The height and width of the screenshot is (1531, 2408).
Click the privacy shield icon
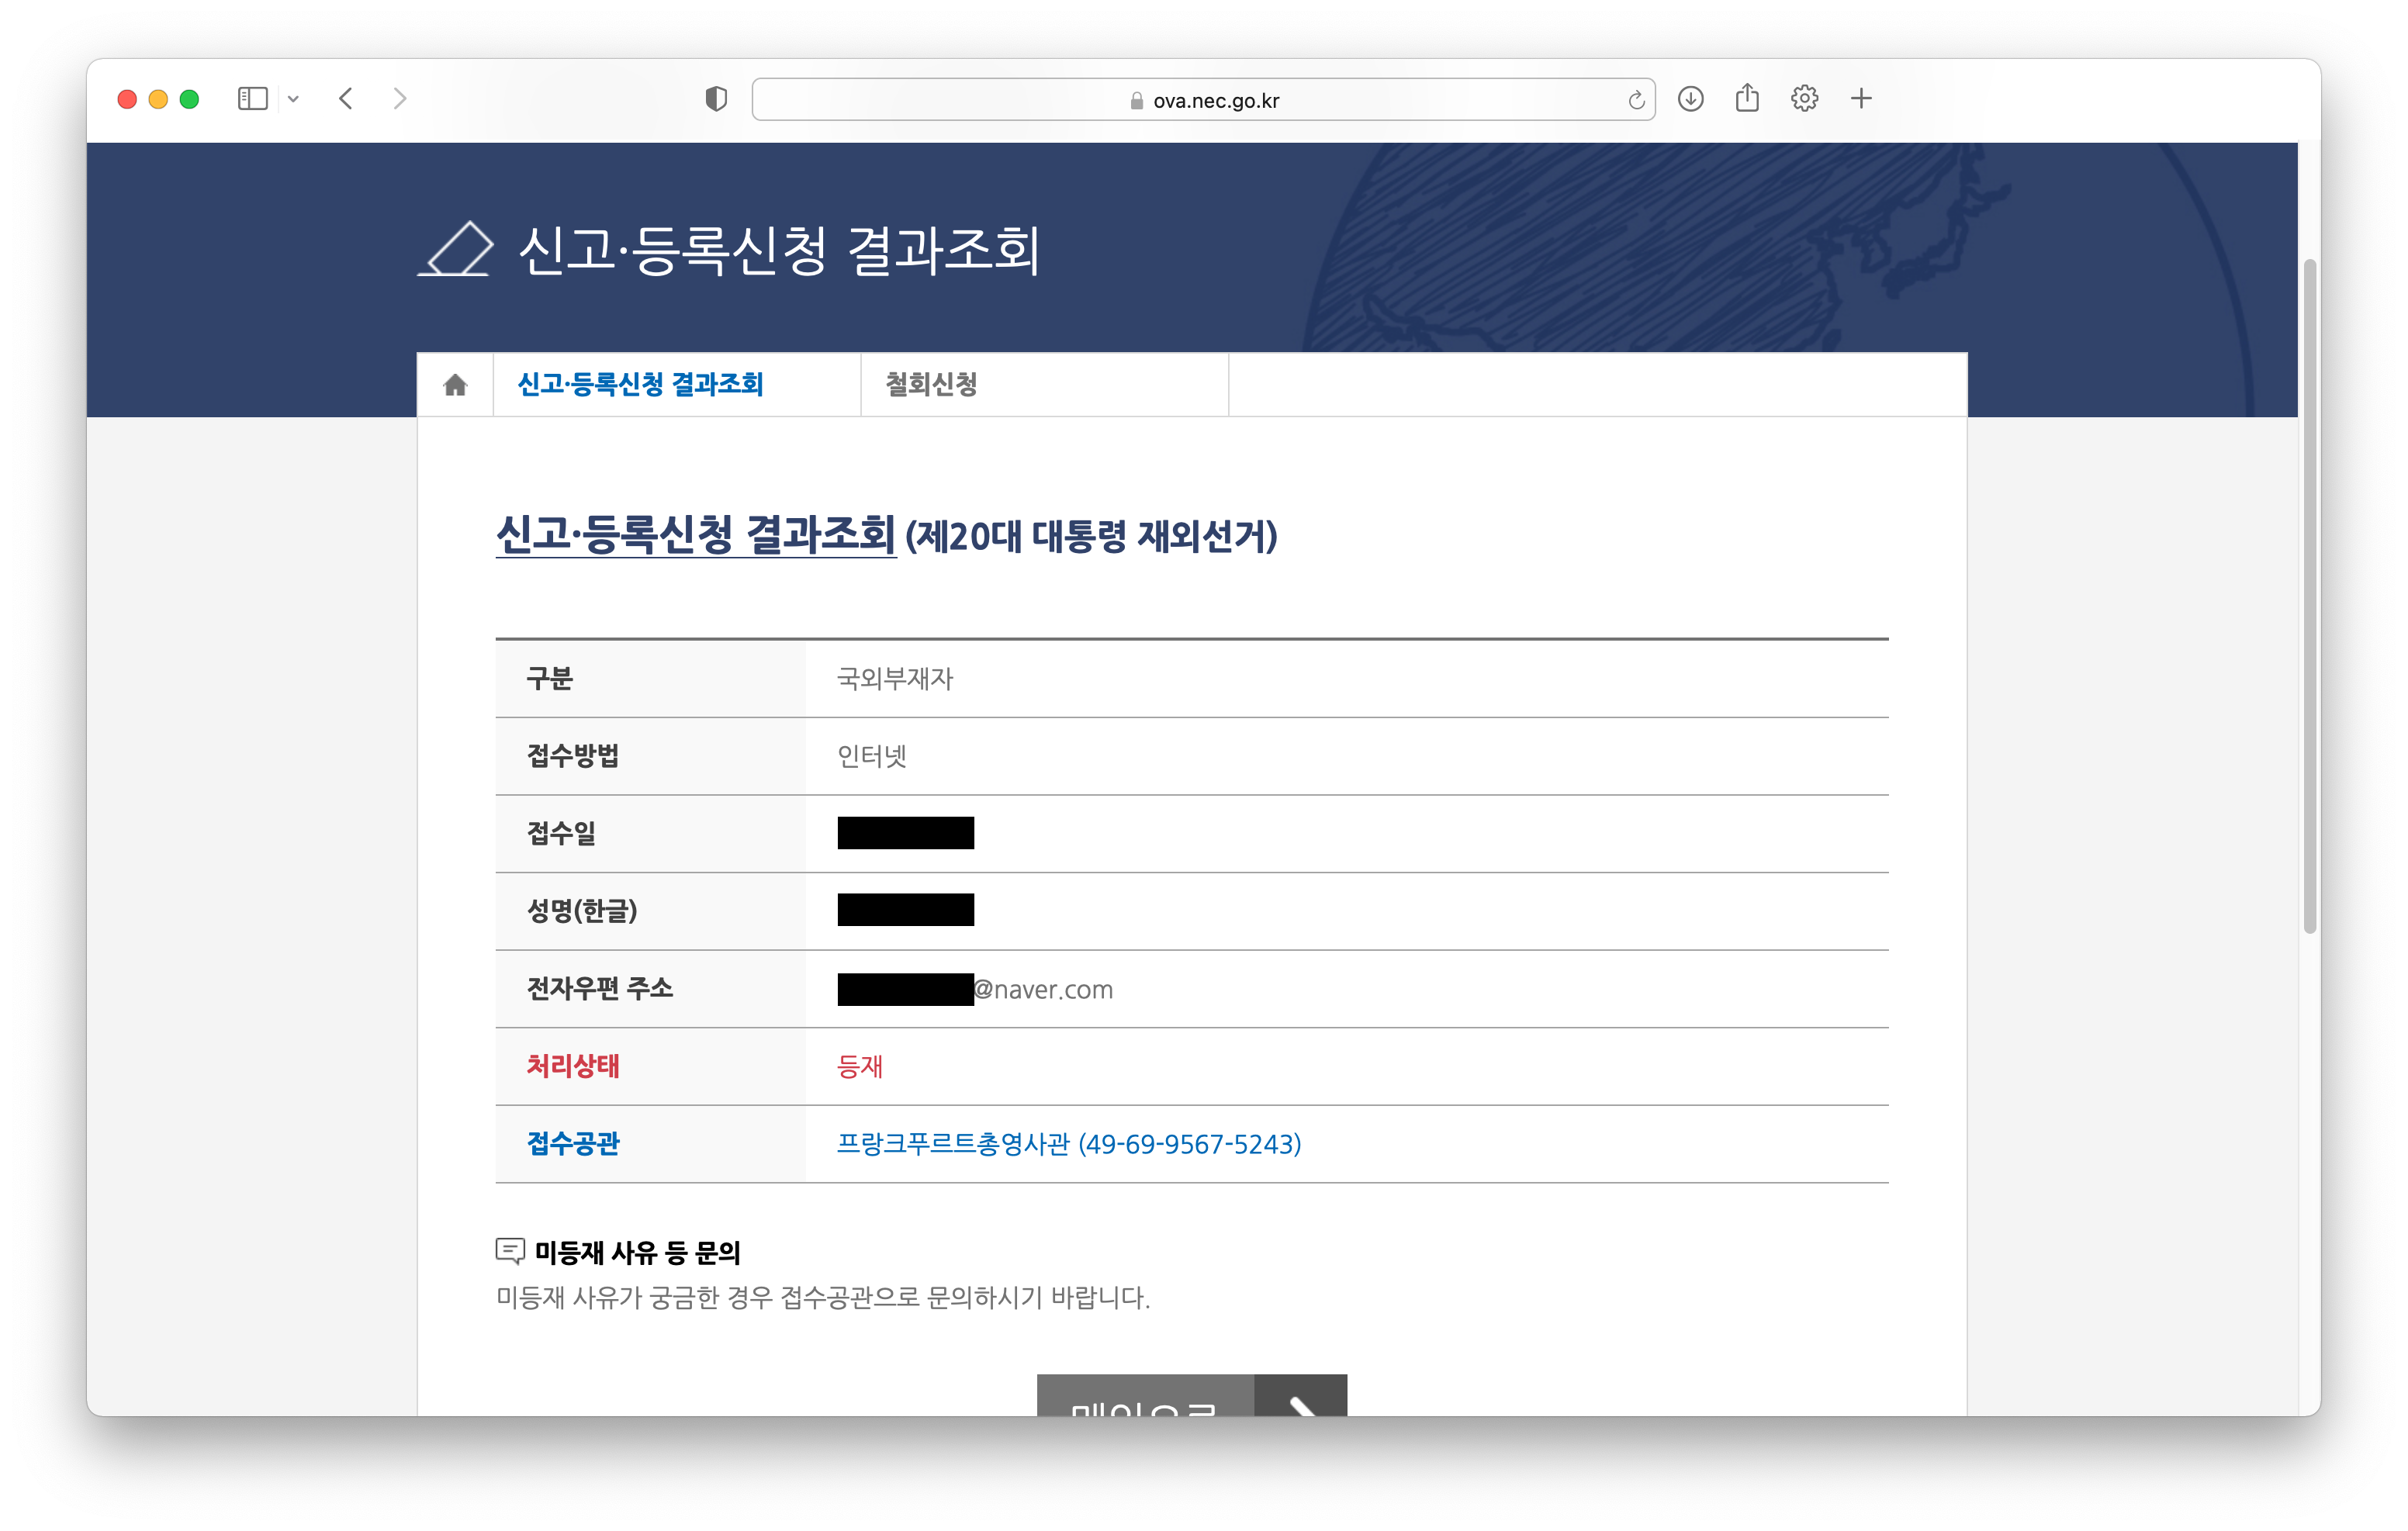pos(716,98)
